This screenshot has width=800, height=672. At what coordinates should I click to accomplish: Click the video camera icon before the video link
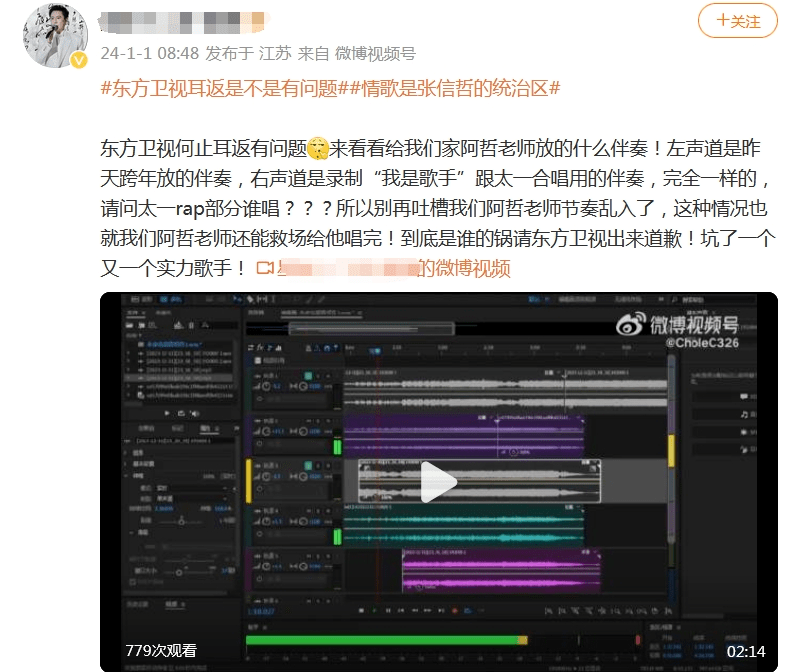pos(265,268)
